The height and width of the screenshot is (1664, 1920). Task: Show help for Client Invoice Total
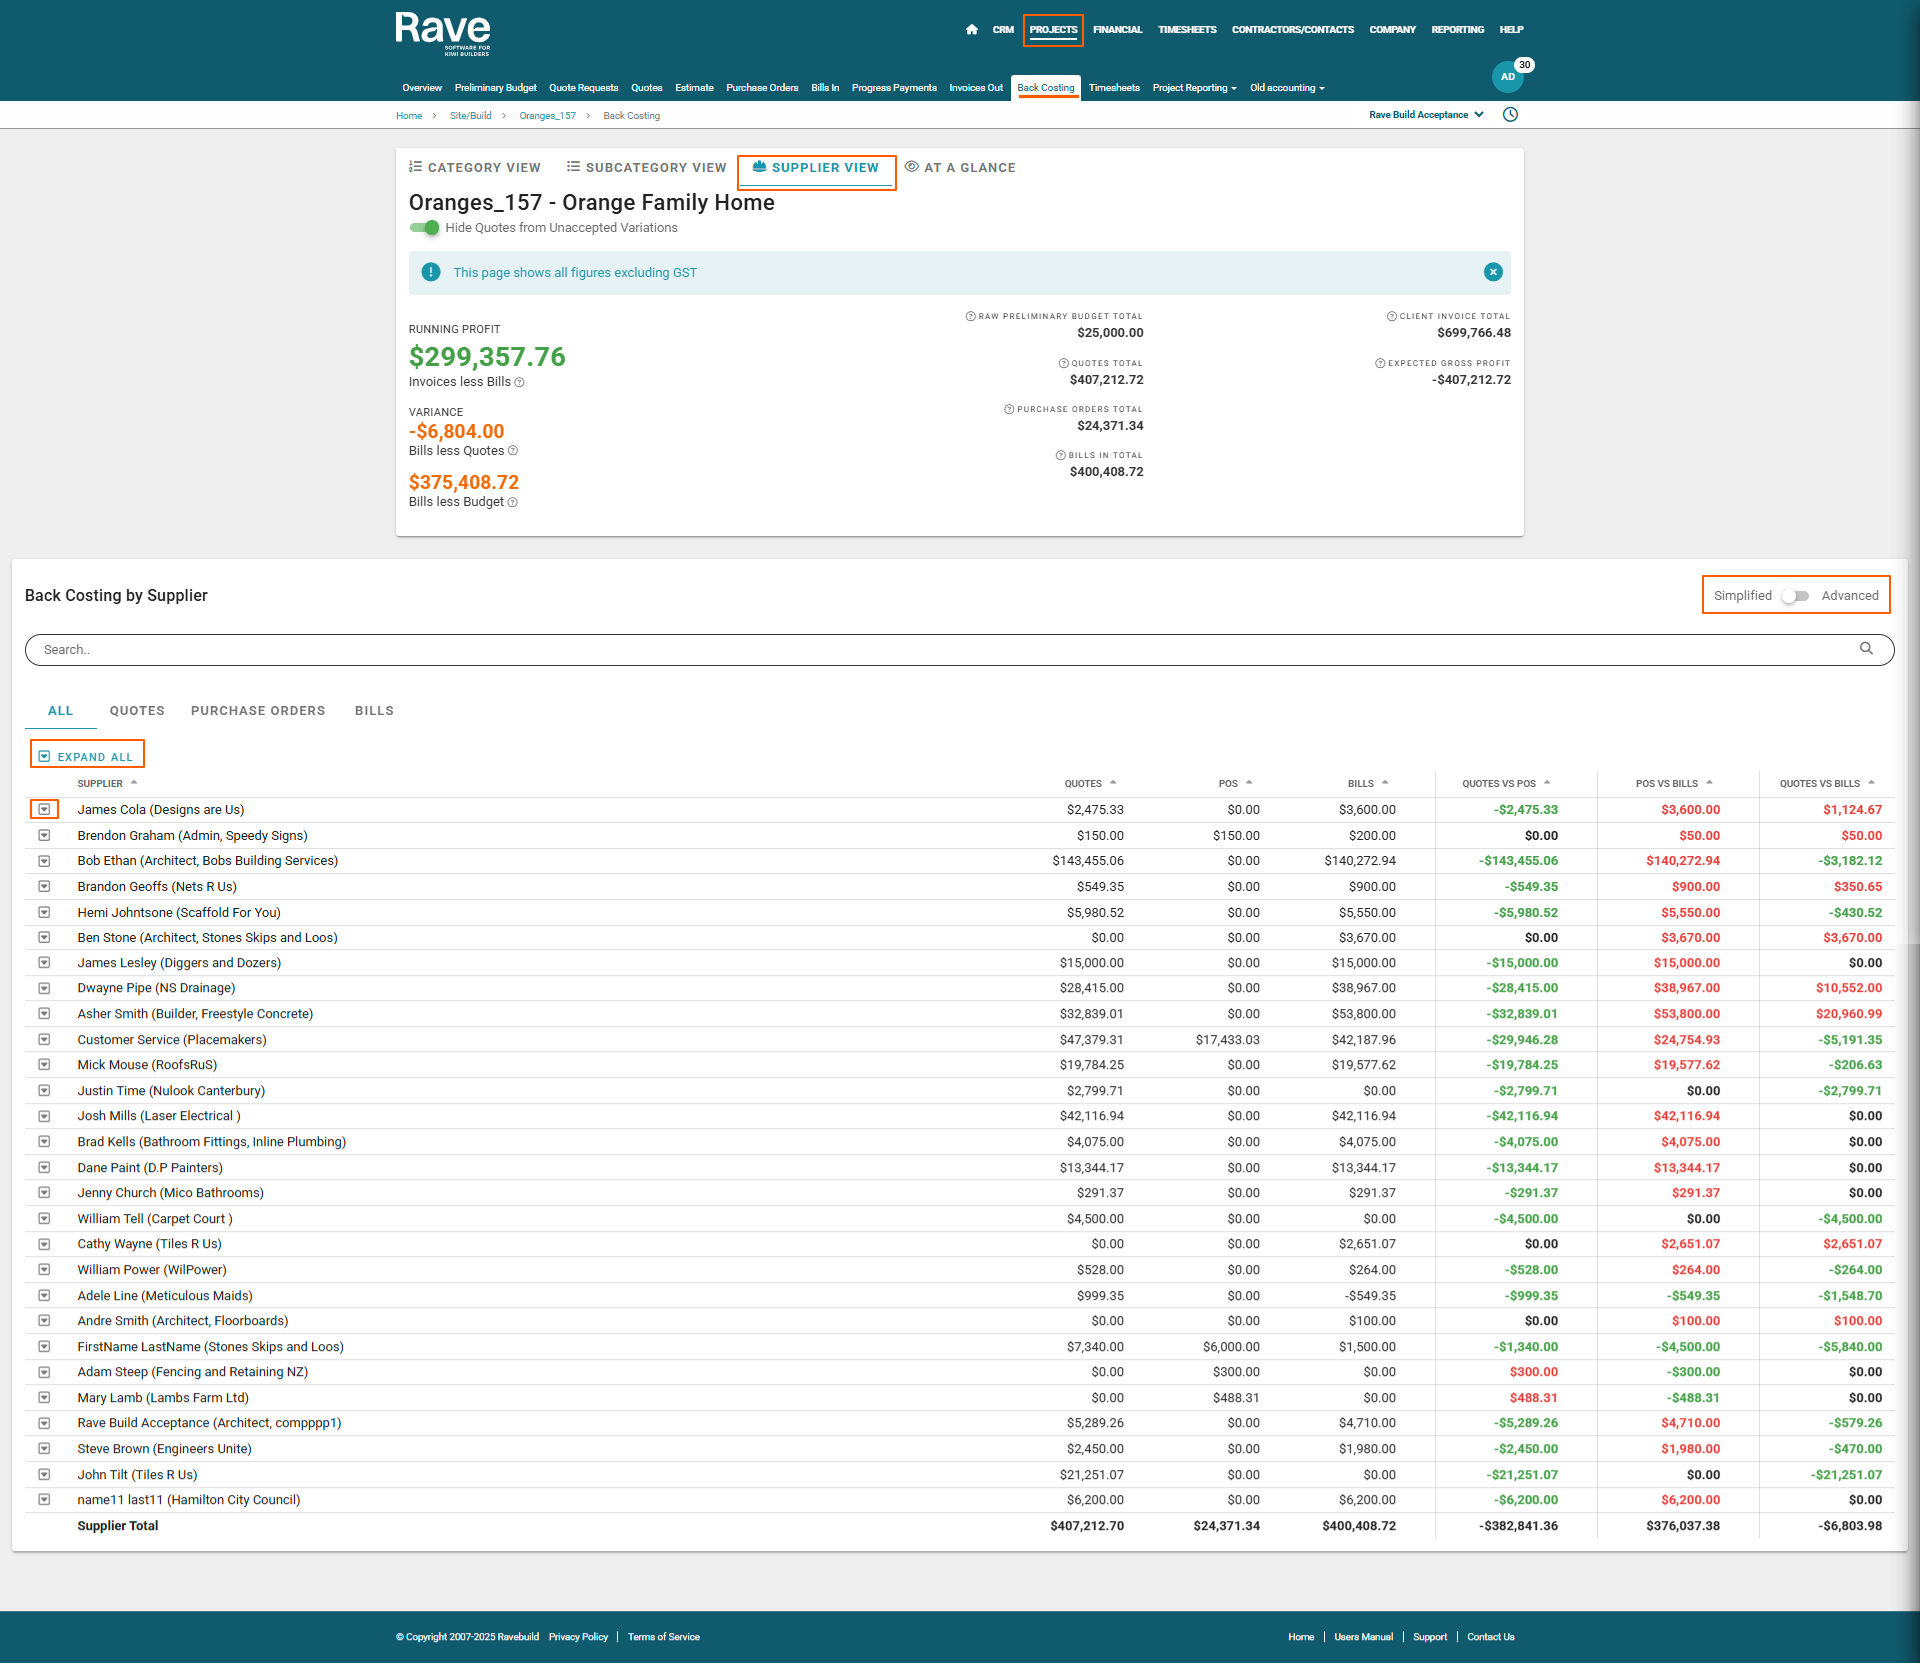[1392, 316]
